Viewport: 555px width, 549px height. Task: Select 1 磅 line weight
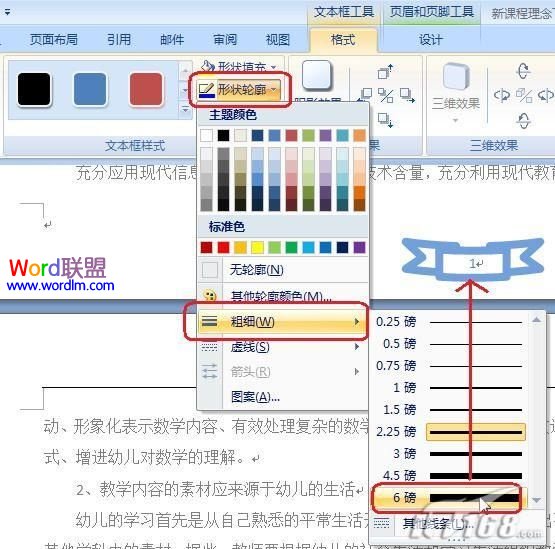[449, 388]
